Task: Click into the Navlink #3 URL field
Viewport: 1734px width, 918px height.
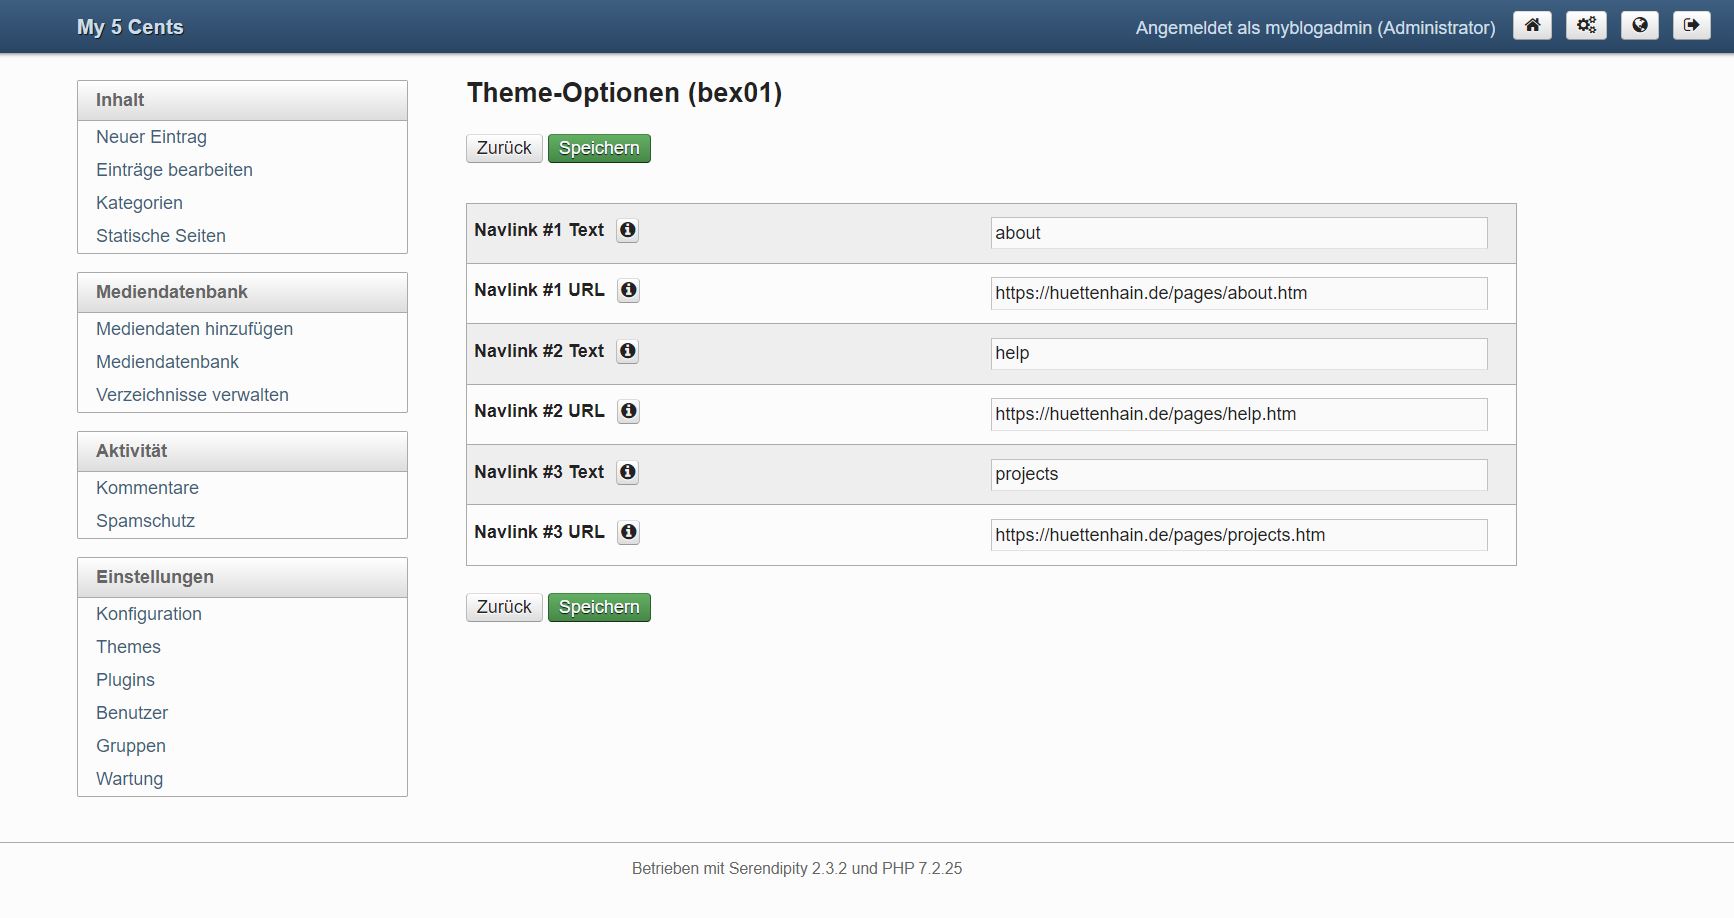Action: point(1238,535)
